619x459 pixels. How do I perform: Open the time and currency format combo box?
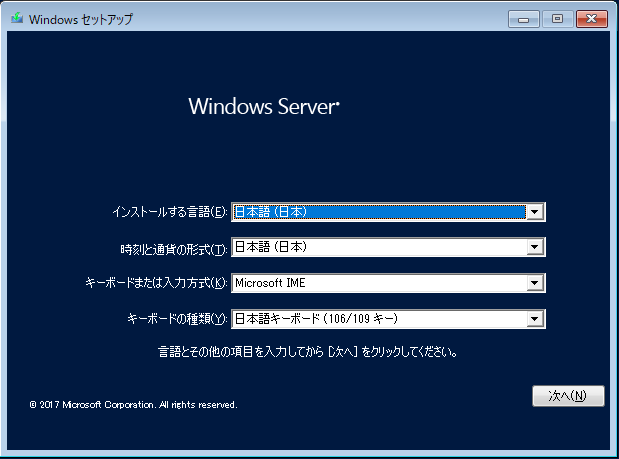tap(388, 247)
